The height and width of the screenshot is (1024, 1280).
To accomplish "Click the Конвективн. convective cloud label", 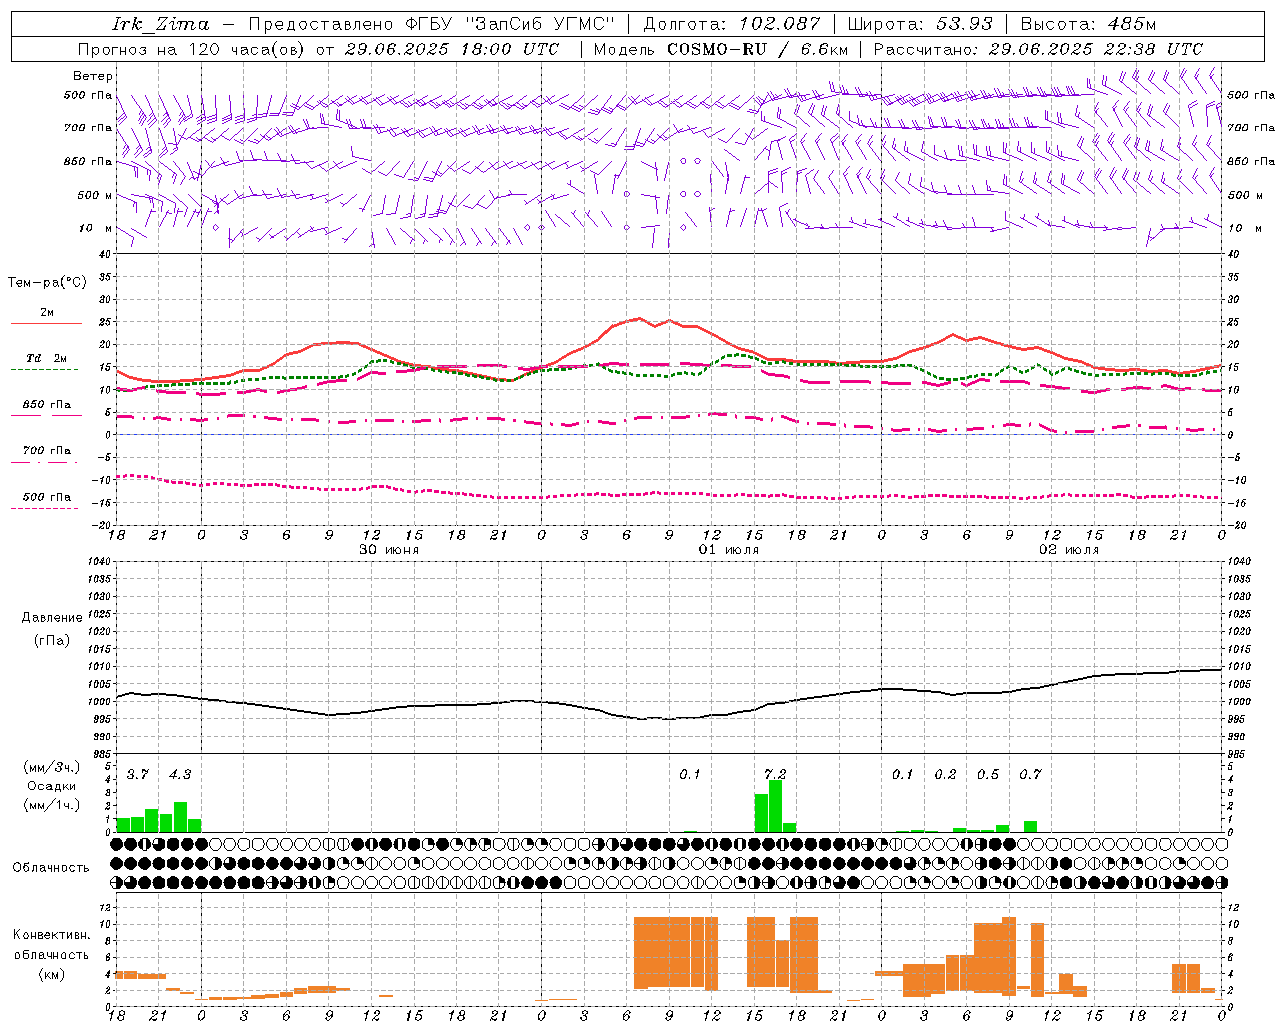I will 51,935.
